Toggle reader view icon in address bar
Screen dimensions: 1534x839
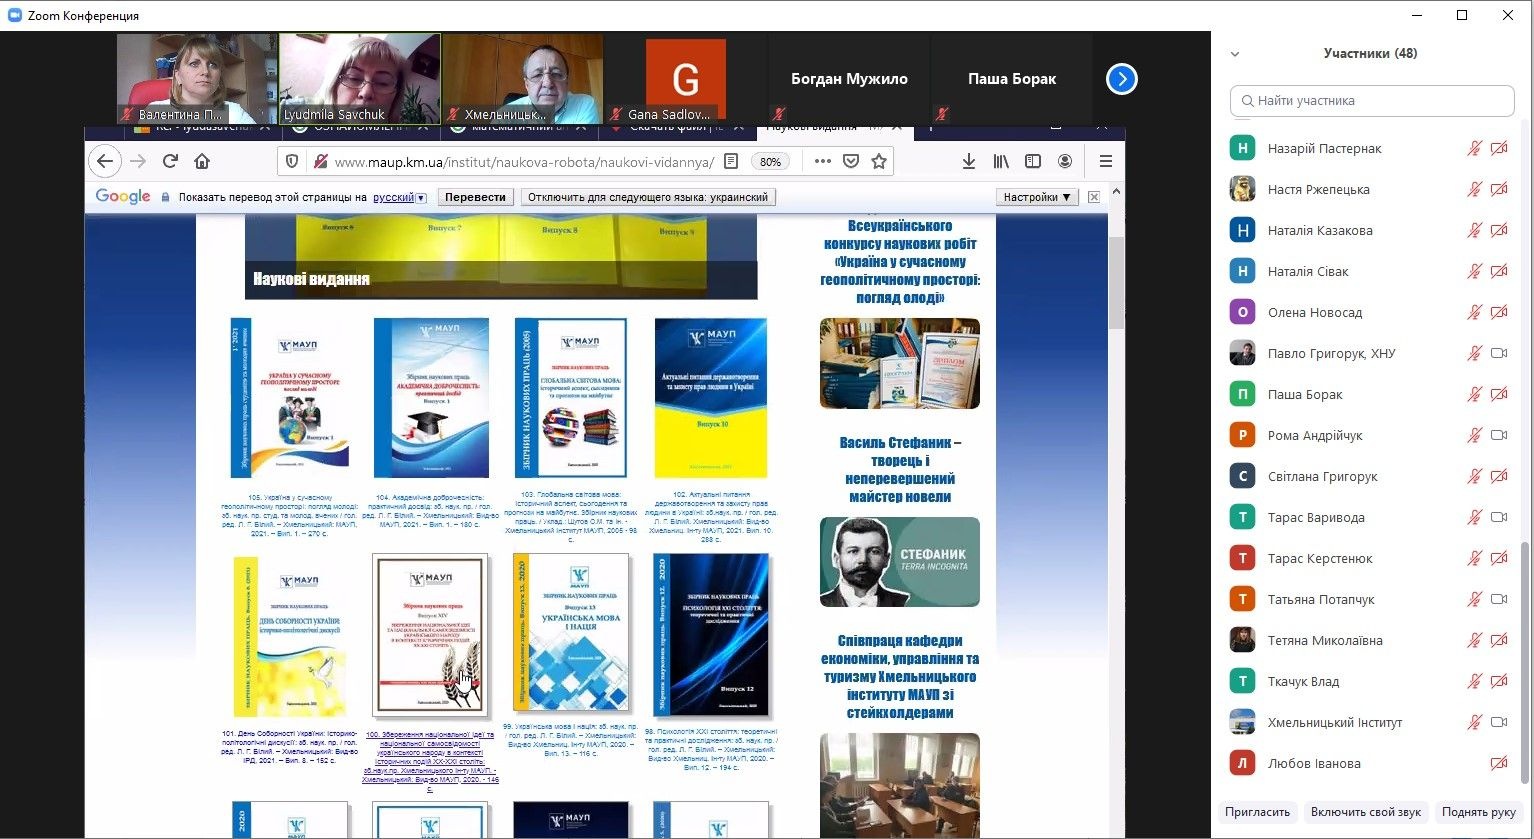[731, 161]
